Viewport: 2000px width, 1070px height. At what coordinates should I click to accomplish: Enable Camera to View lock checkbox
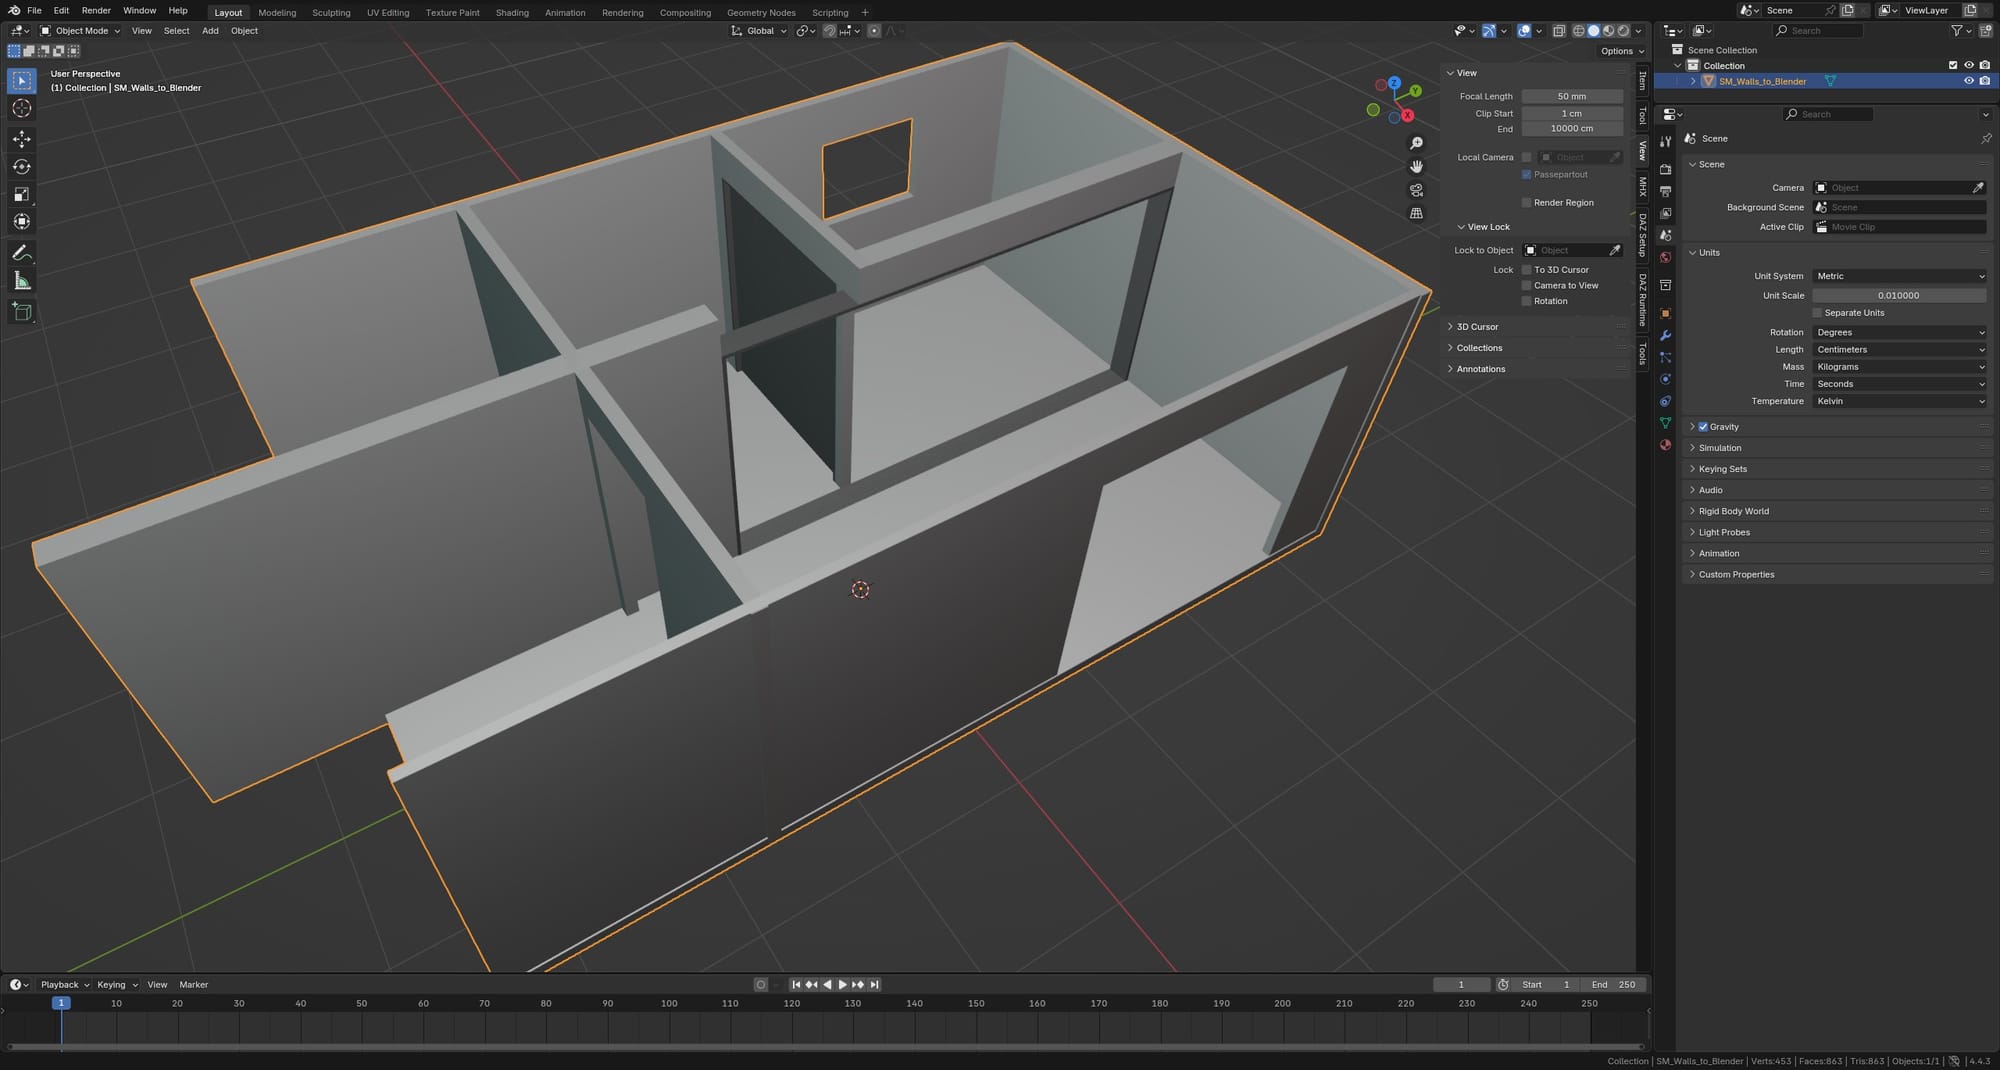coord(1526,286)
